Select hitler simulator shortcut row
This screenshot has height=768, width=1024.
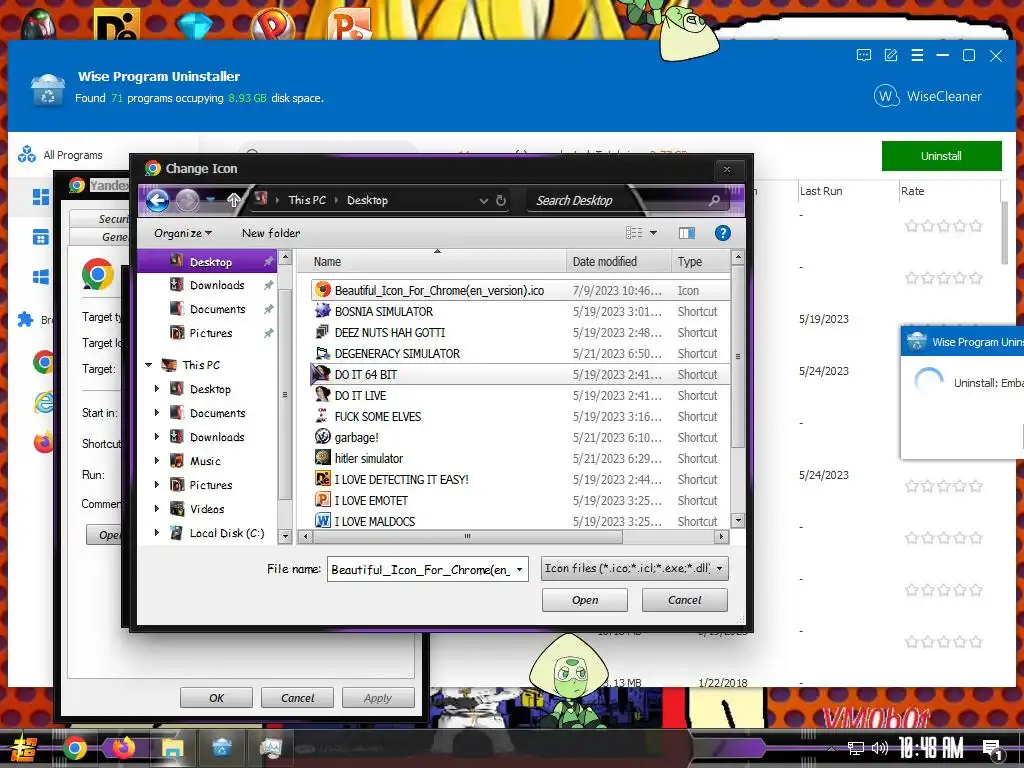click(x=520, y=458)
